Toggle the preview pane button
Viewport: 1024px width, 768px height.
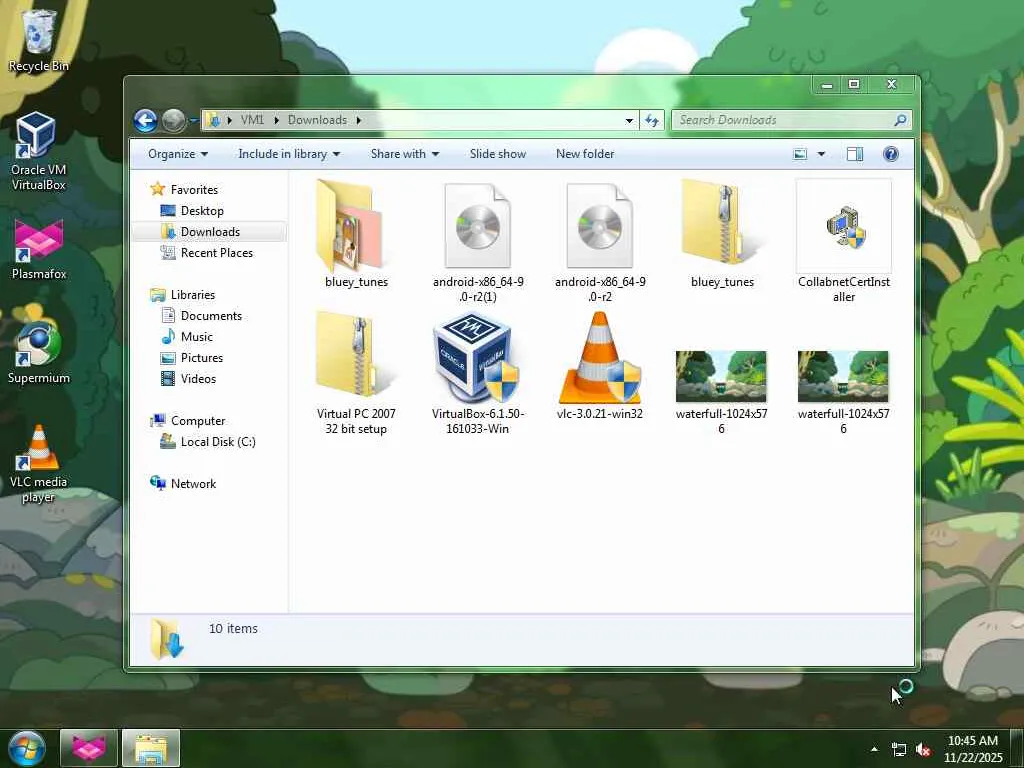tap(855, 154)
